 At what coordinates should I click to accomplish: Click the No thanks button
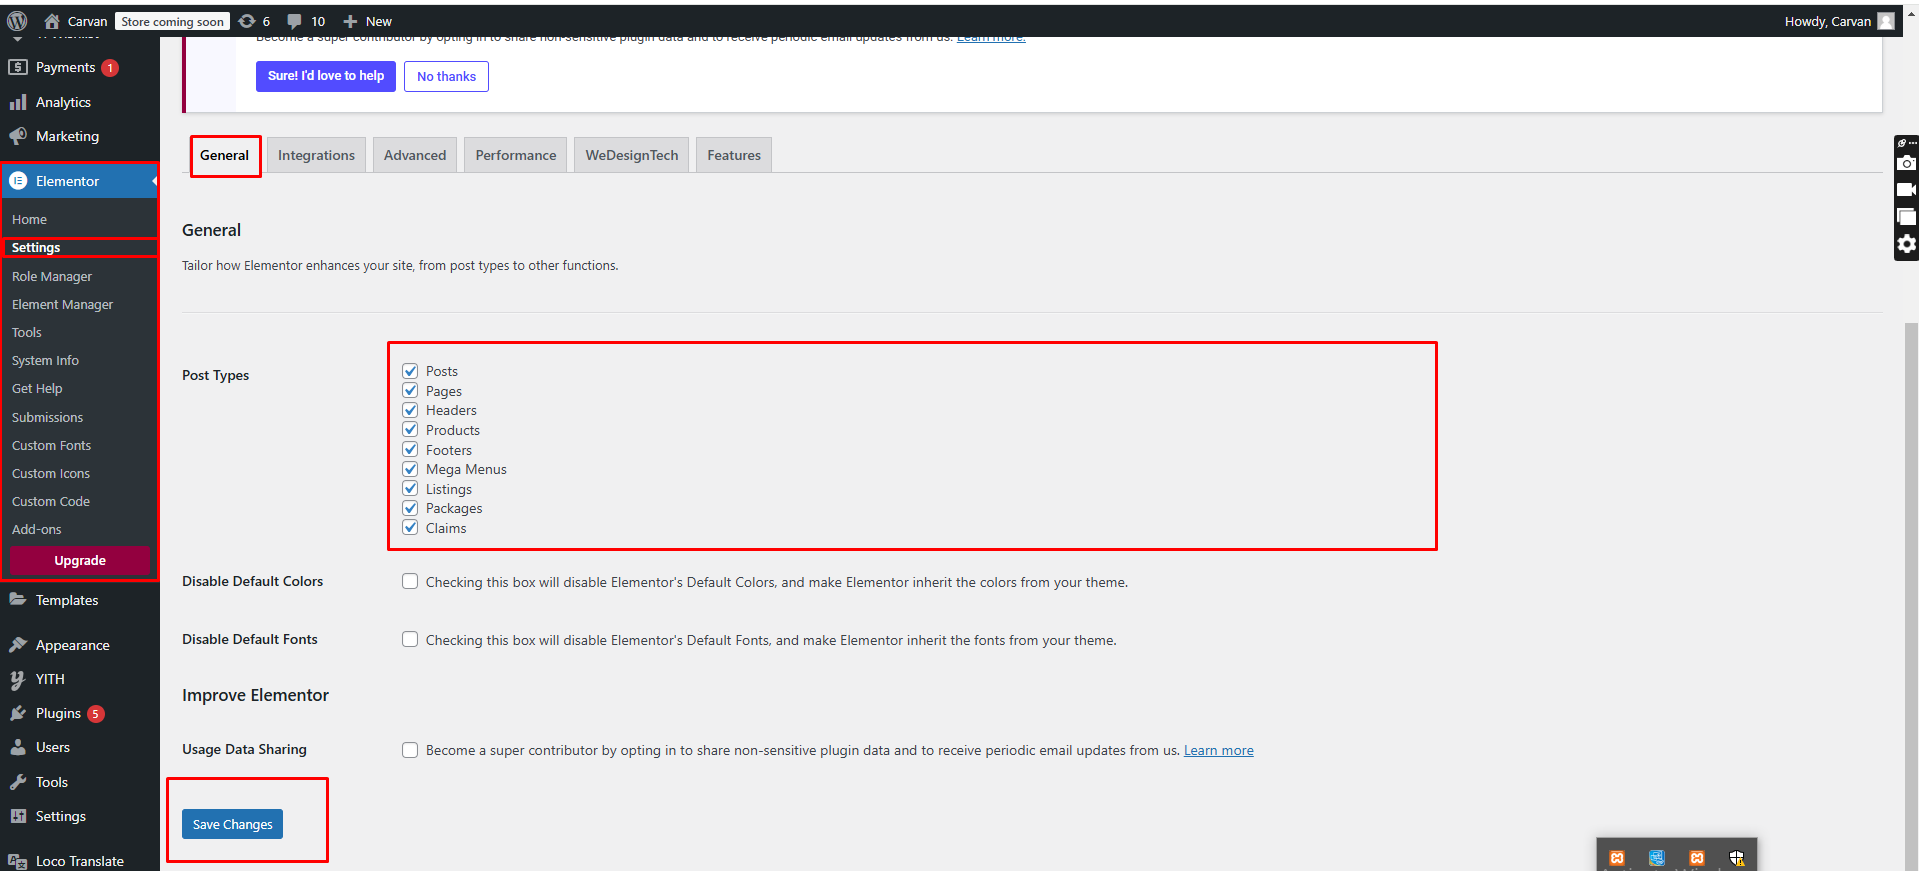click(446, 76)
